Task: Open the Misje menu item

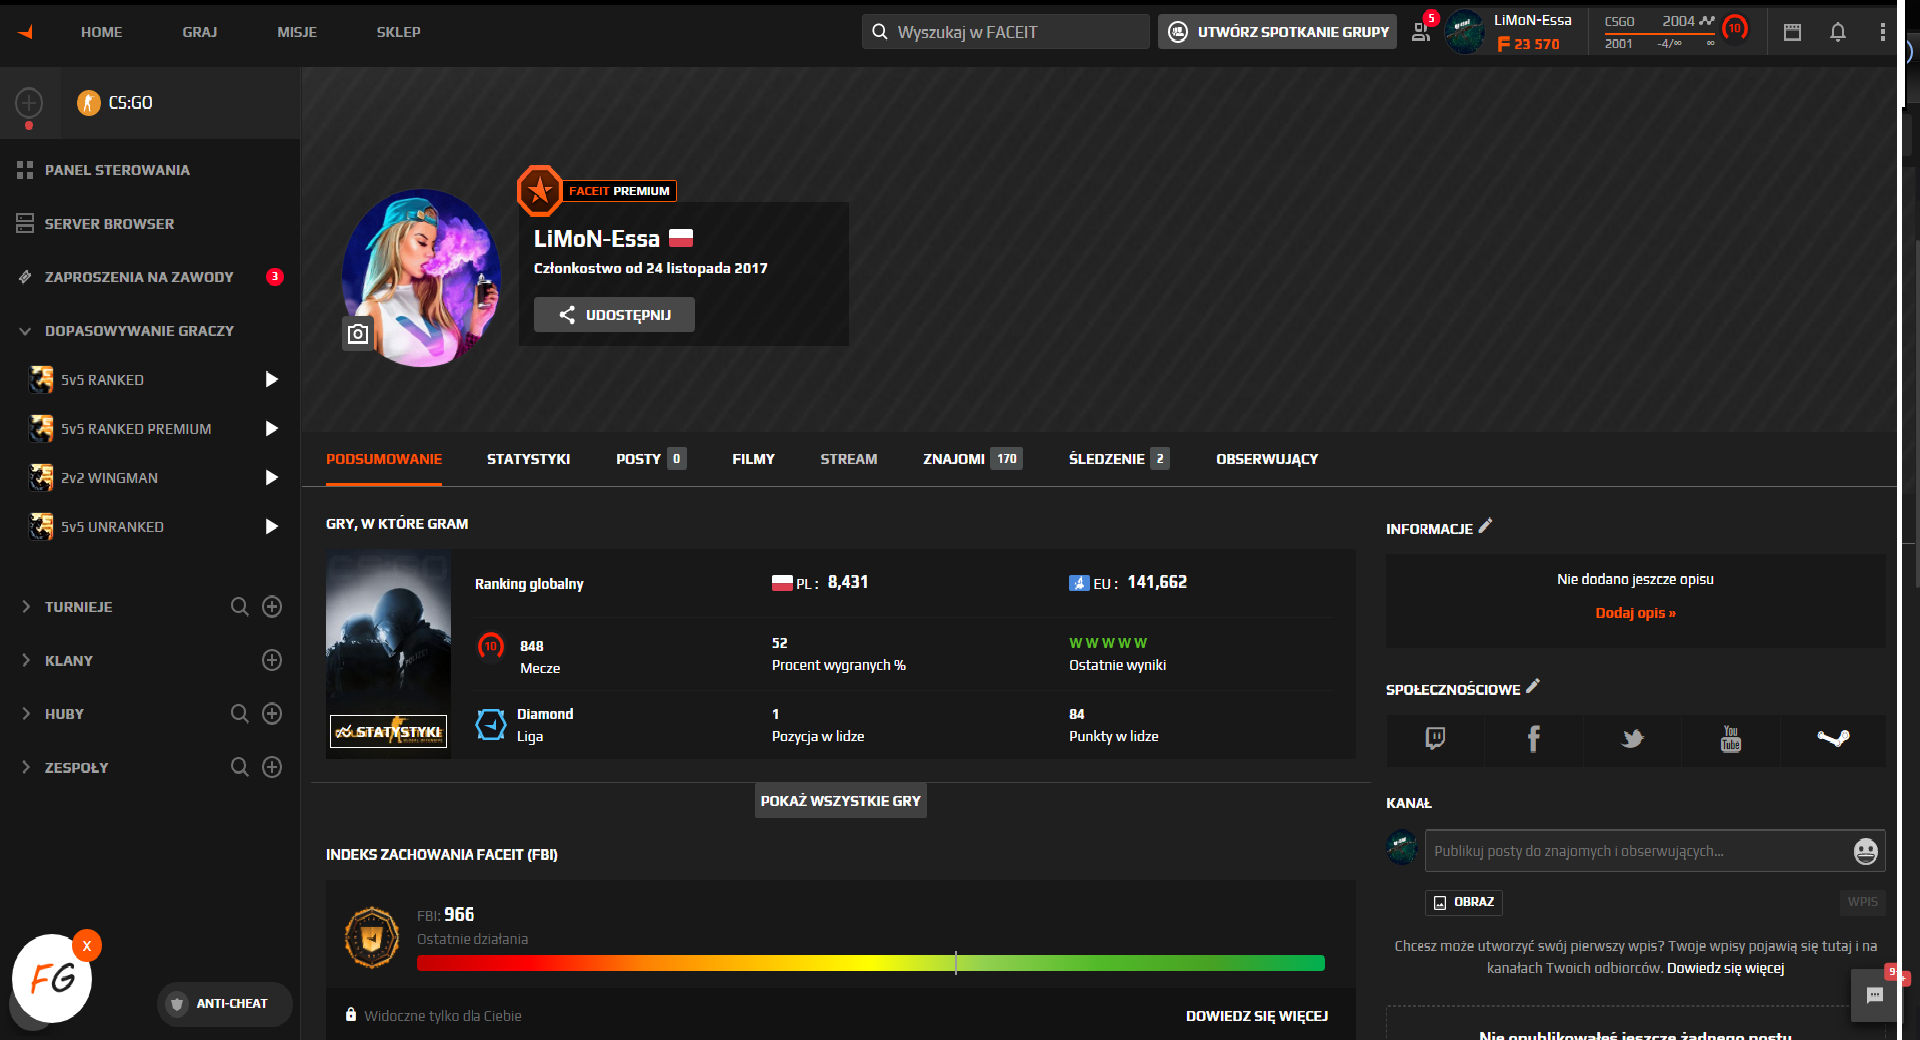Action: click(x=297, y=32)
